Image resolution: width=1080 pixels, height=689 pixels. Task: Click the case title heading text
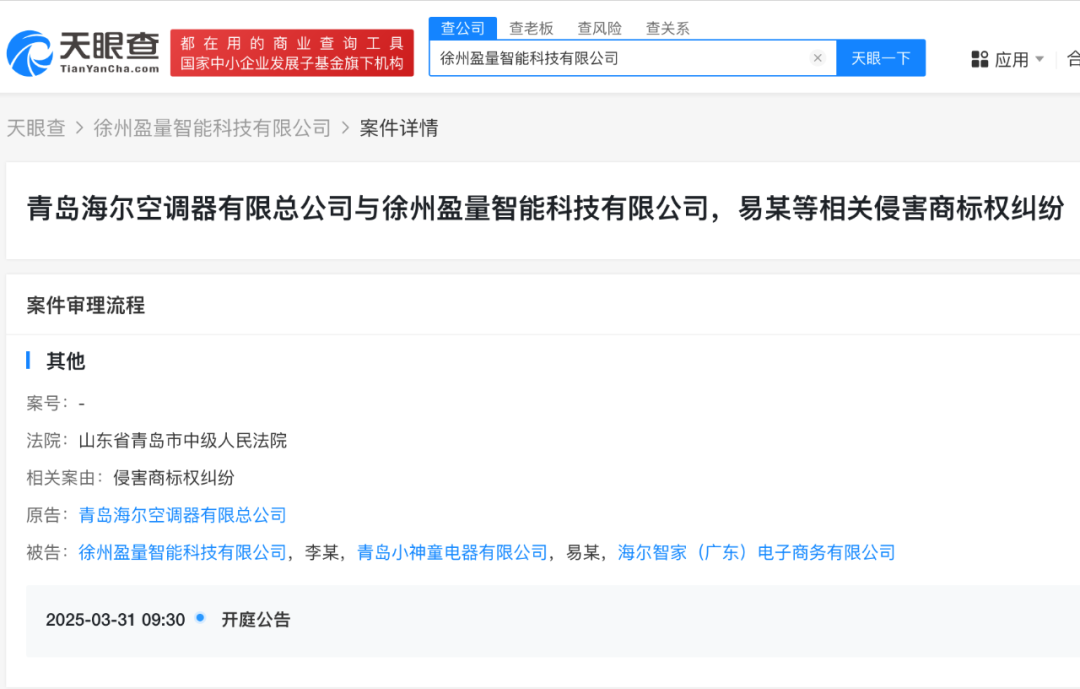pyautogui.click(x=546, y=208)
